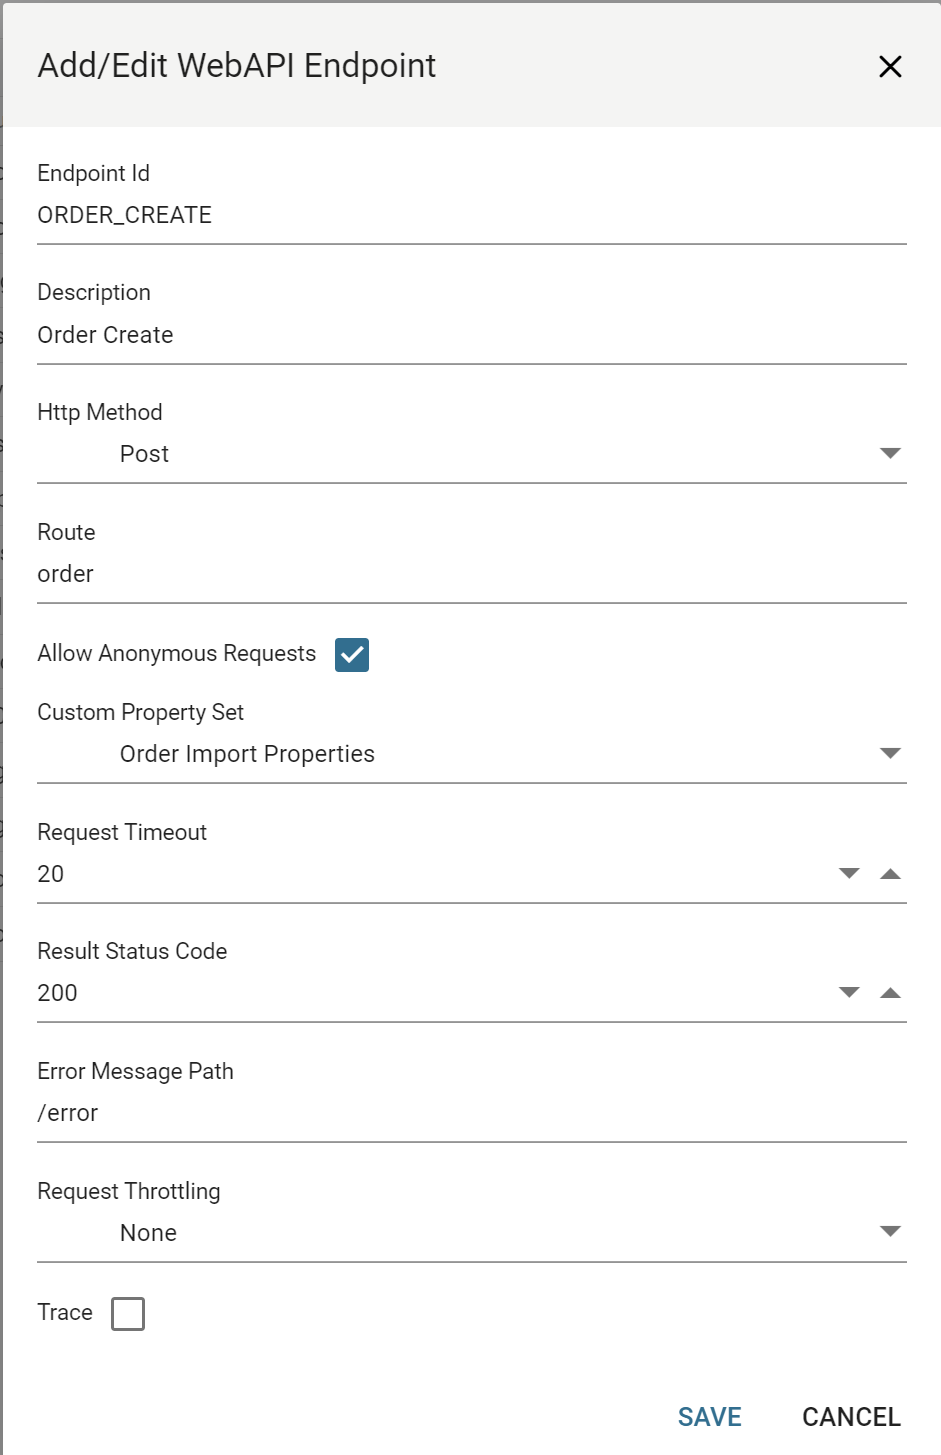Click the CANCEL button

tap(851, 1417)
